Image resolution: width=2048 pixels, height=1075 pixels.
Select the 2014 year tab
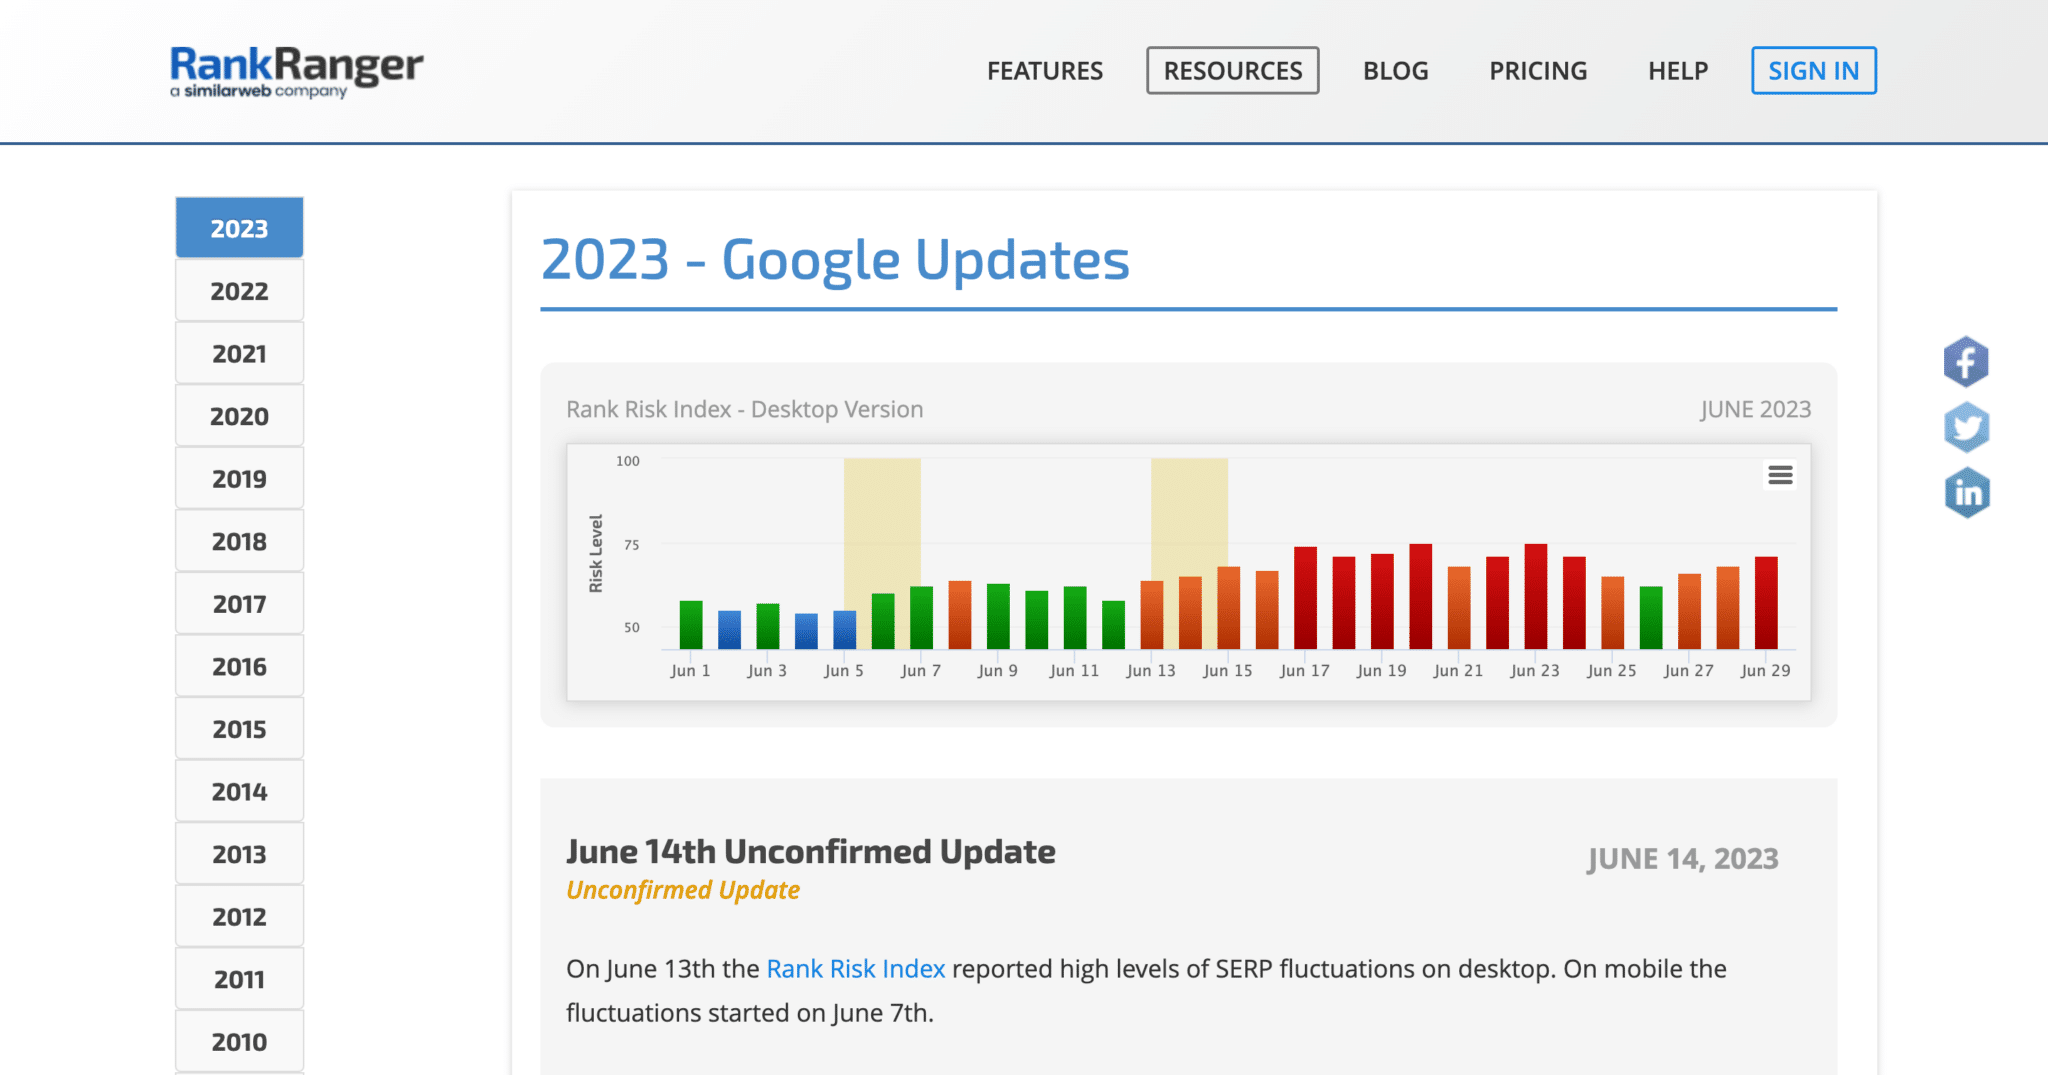tap(240, 792)
